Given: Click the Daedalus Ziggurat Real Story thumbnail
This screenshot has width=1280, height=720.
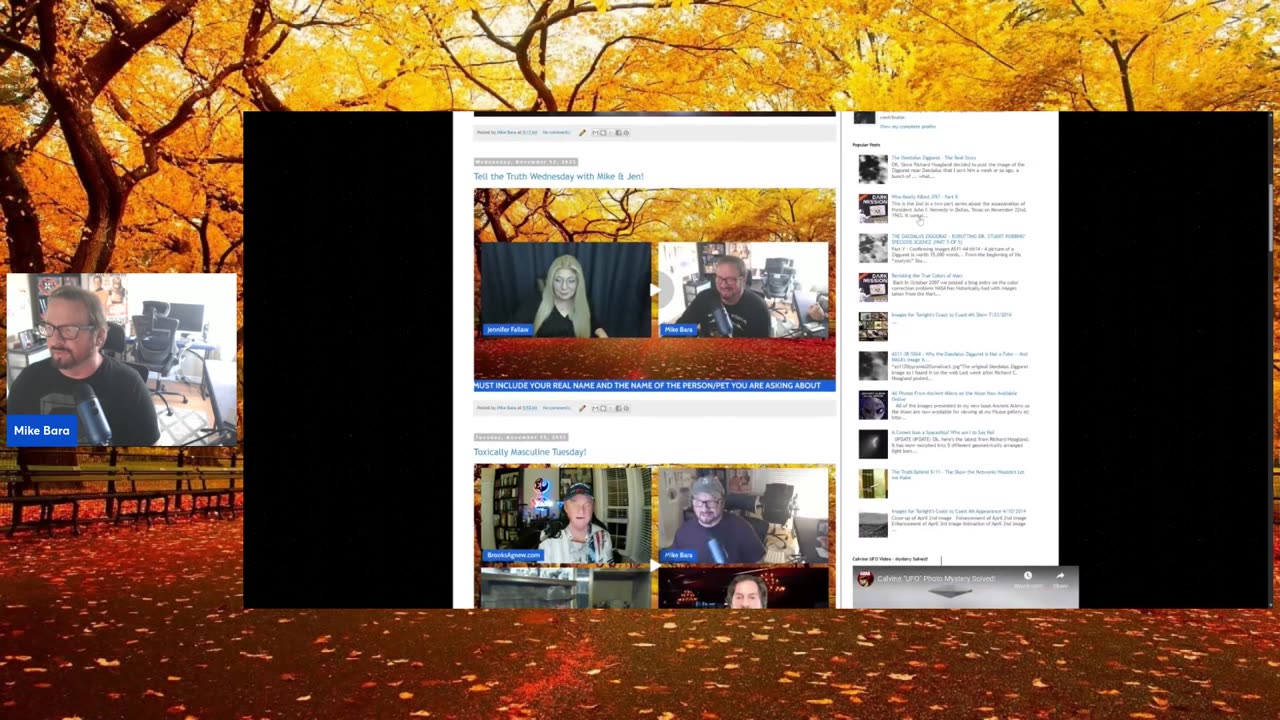Looking at the screenshot, I should click(873, 168).
